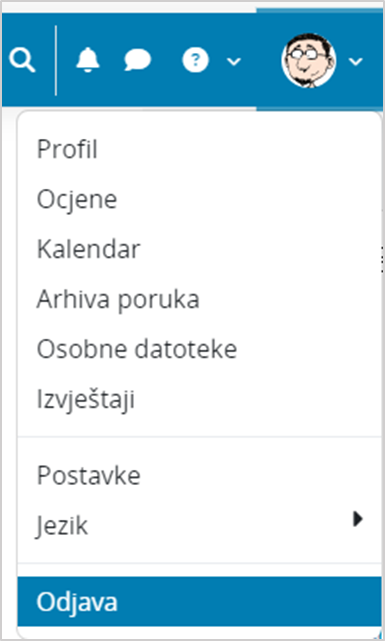Expand the help menu chevron
Screen dimensions: 385x641
click(x=234, y=61)
